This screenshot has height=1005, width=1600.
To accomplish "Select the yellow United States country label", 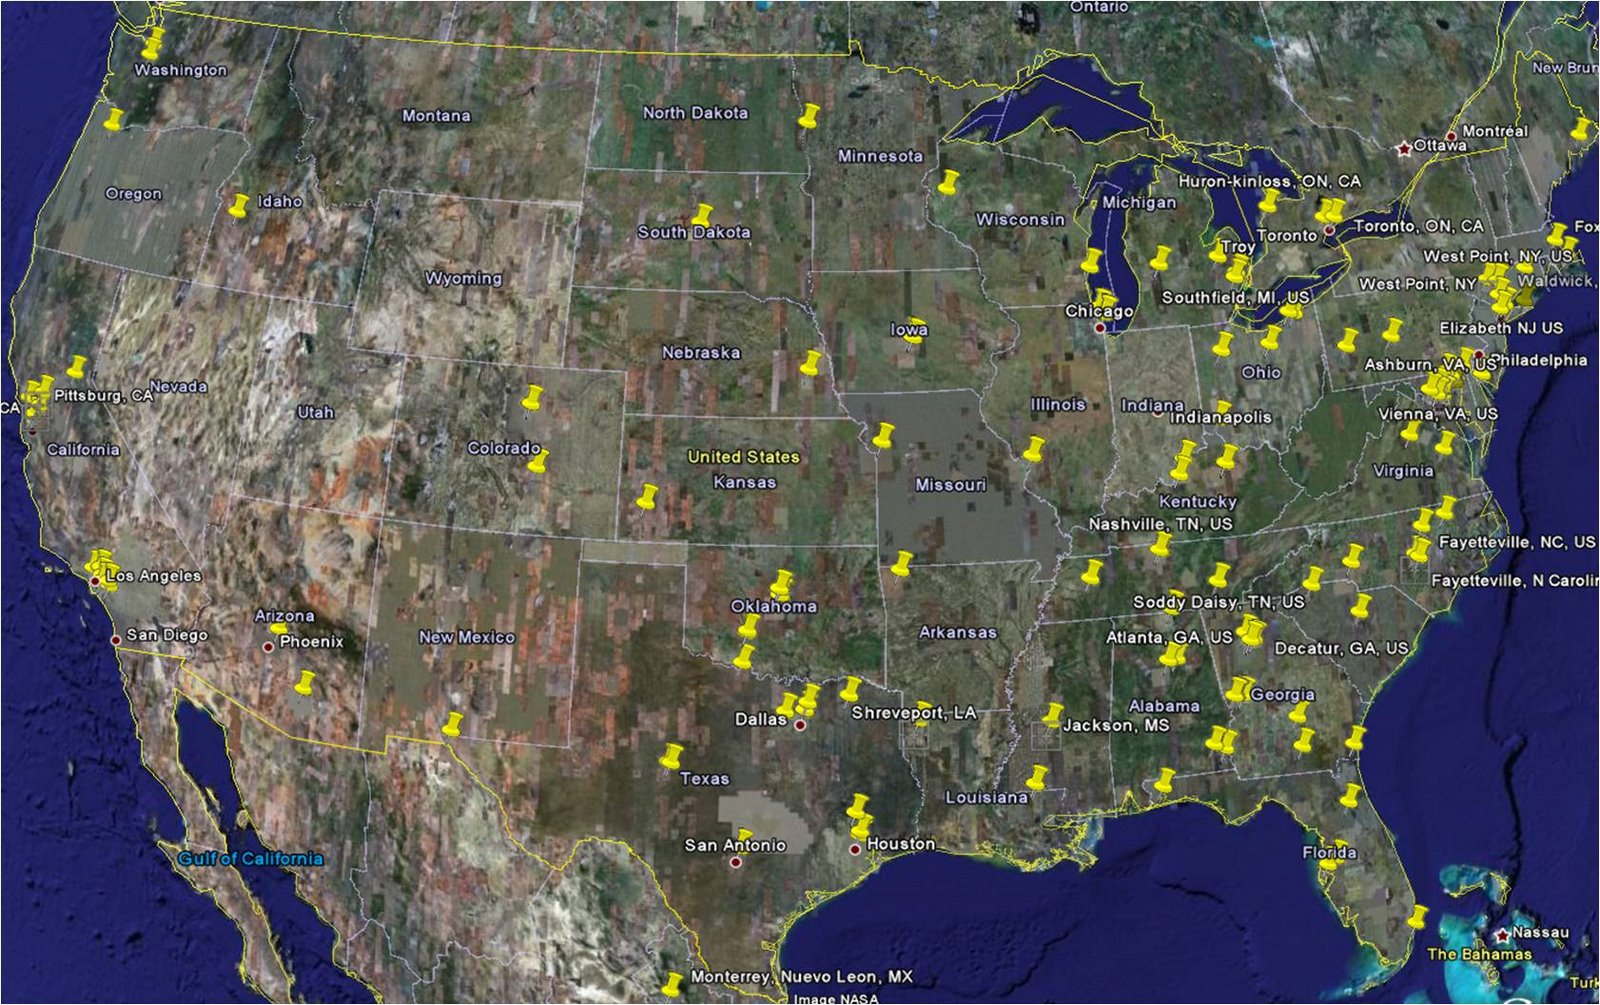I will click(743, 457).
